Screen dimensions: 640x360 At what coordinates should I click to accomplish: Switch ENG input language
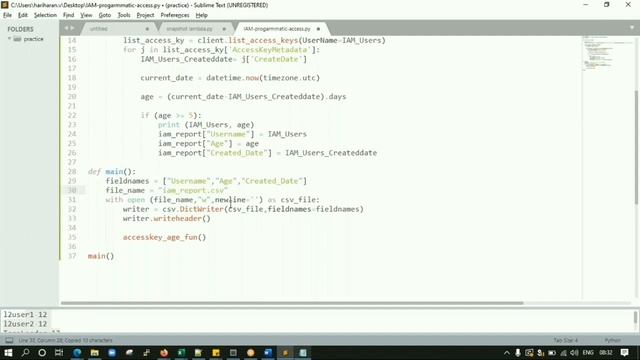pyautogui.click(x=588, y=353)
